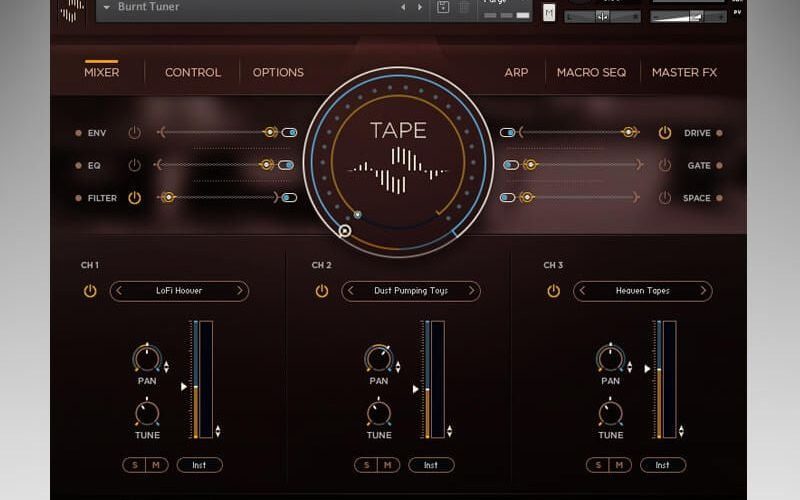Image resolution: width=800 pixels, height=500 pixels.
Task: Click the DRIVE macro slider handle
Action: click(x=629, y=133)
